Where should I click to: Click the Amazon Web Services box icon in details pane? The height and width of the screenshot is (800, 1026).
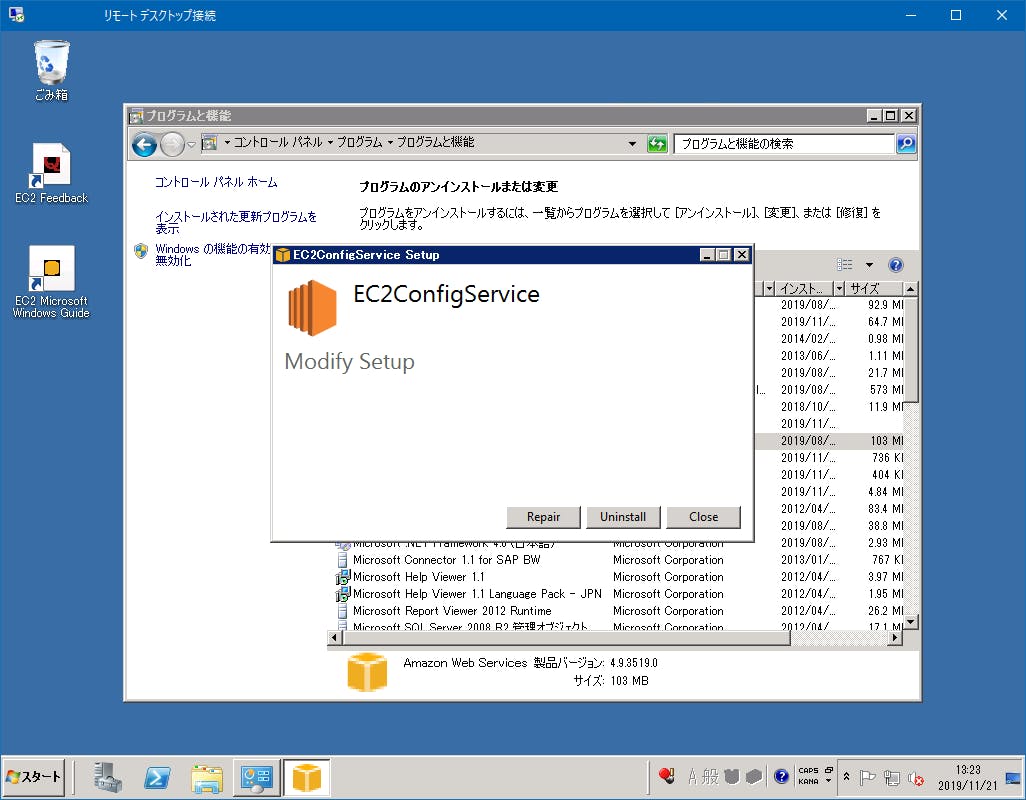click(x=367, y=671)
